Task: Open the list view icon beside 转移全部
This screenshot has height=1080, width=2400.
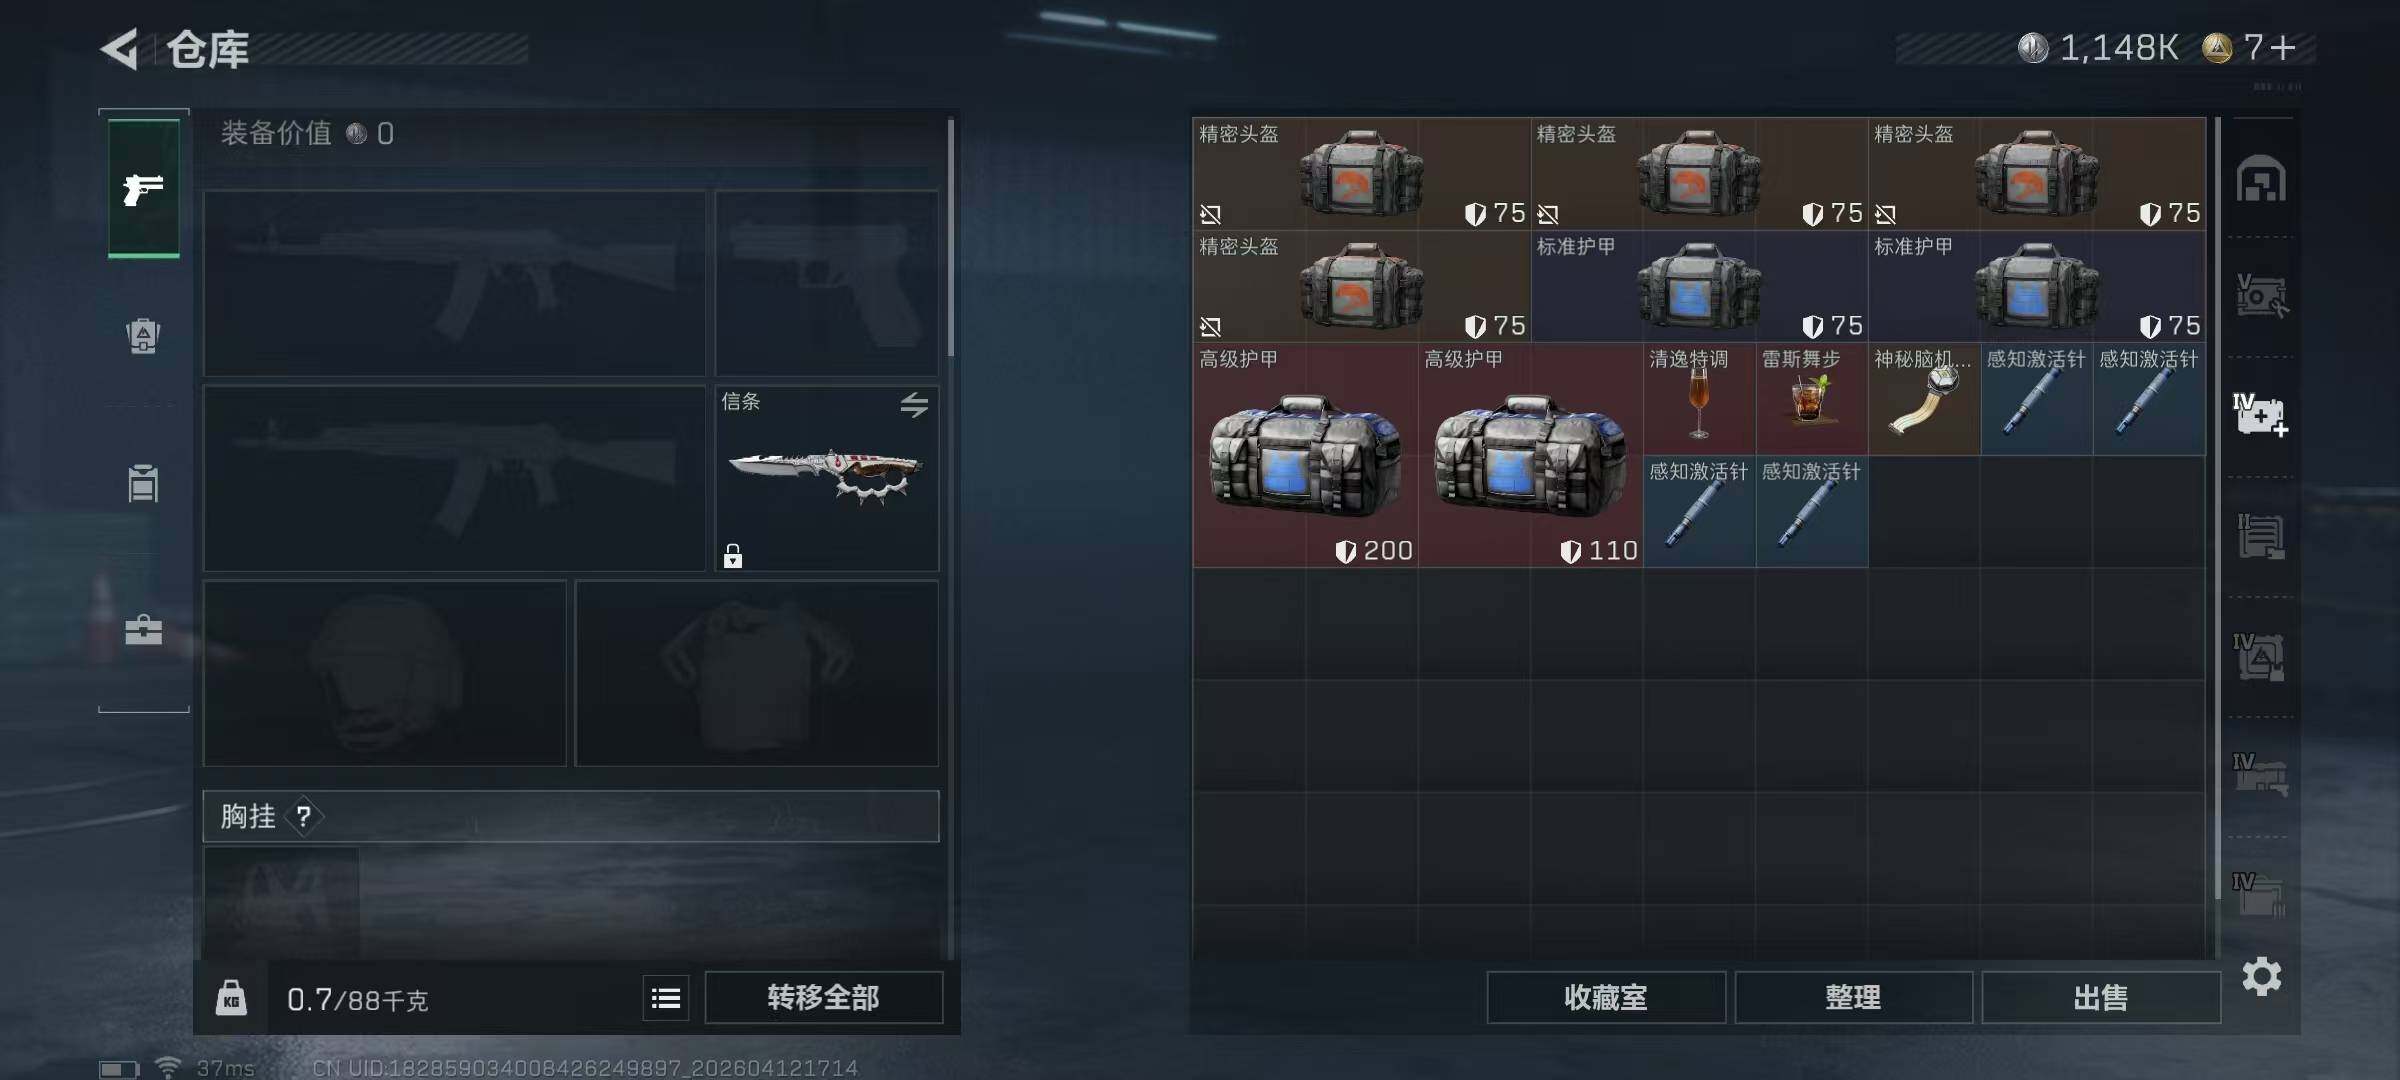Action: (x=666, y=998)
